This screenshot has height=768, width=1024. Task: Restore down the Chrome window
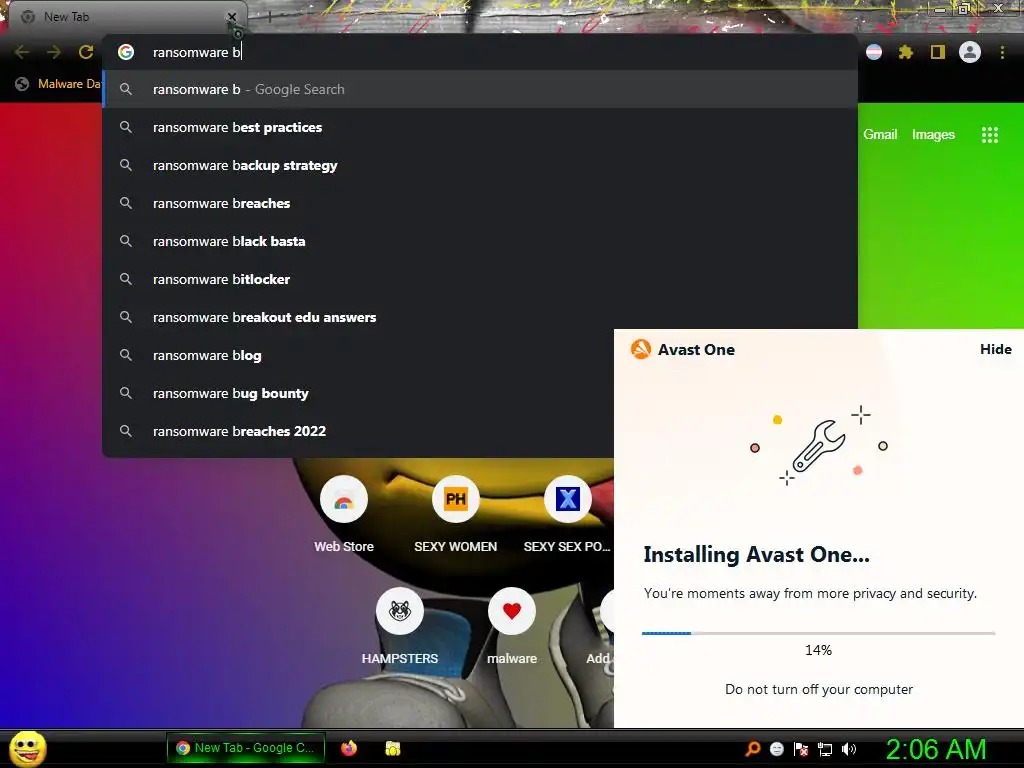click(x=964, y=9)
